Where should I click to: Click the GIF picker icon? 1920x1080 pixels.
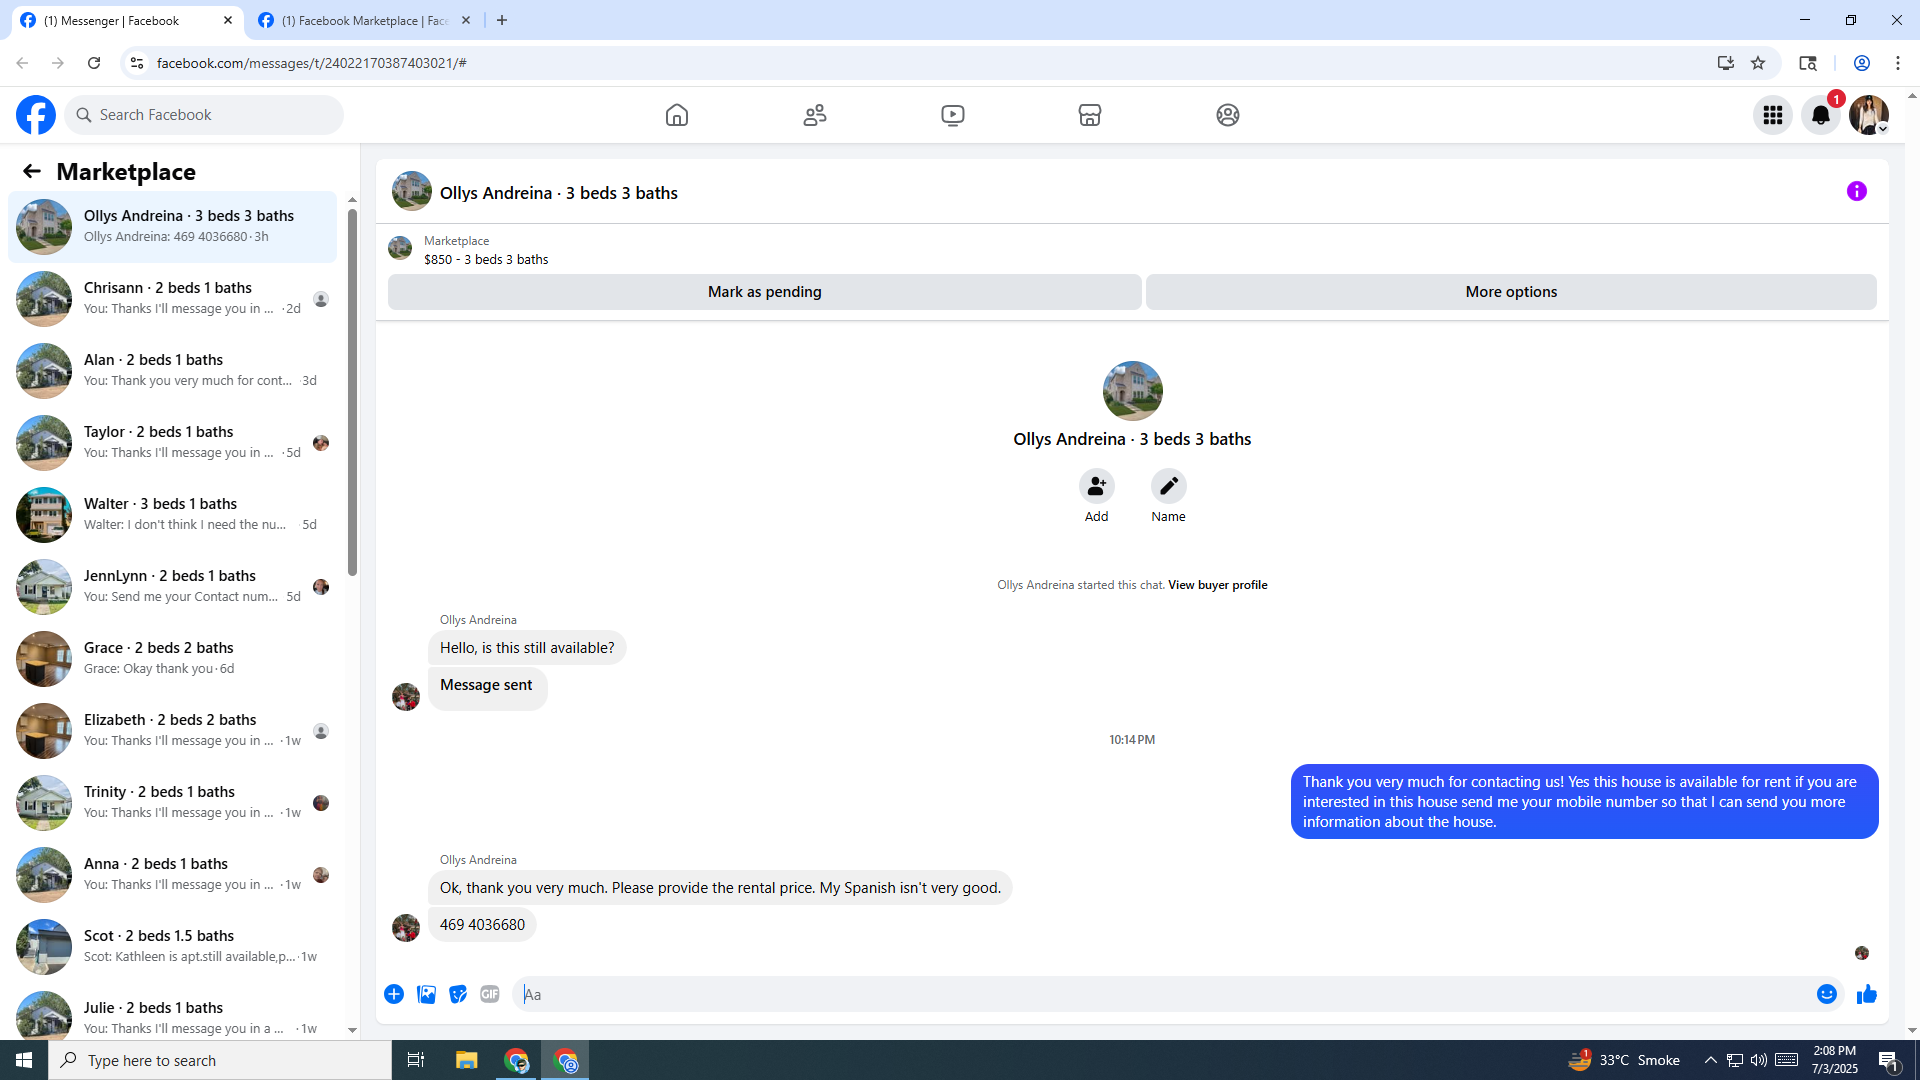point(489,994)
